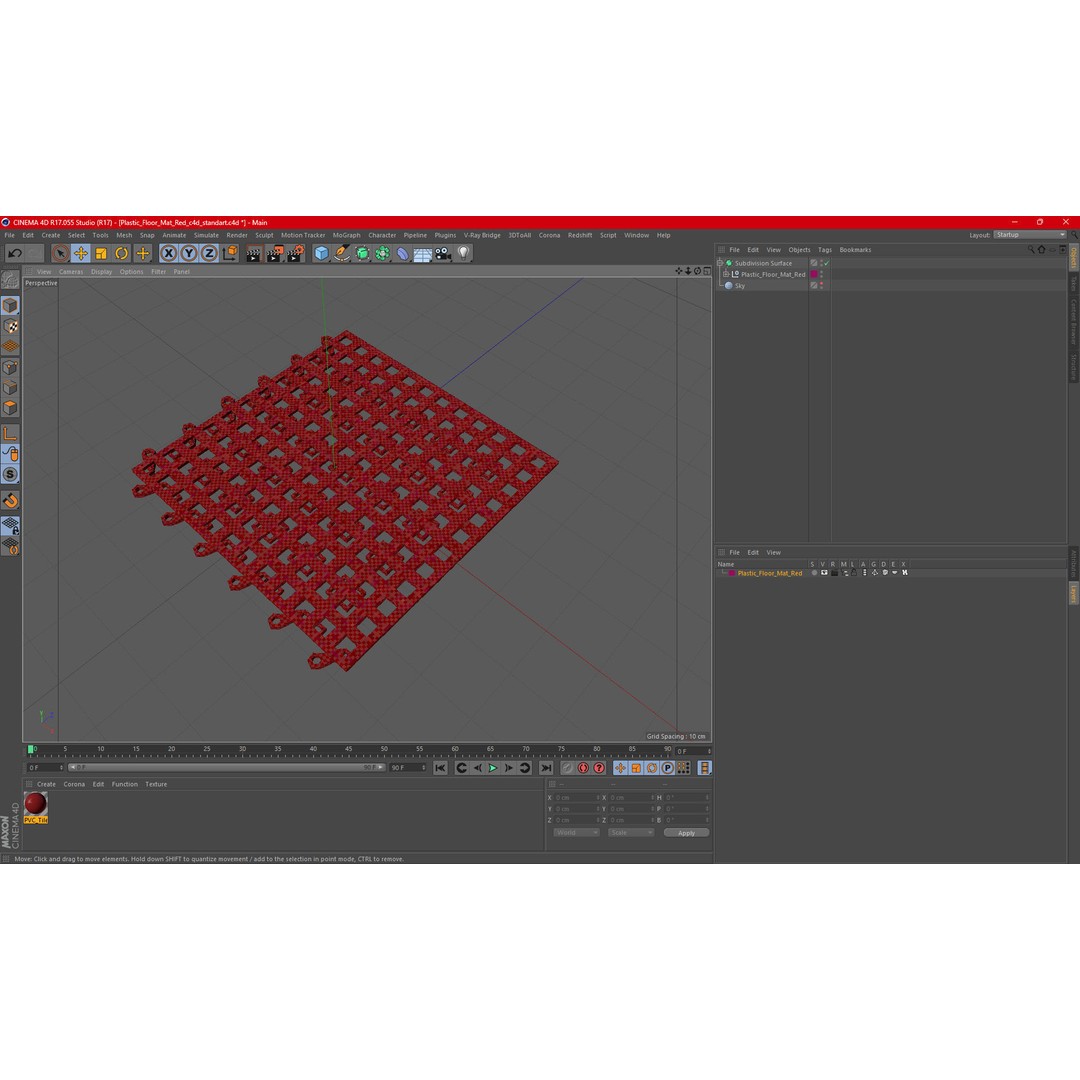
Task: Open the World coordinate dropdown
Action: [577, 833]
